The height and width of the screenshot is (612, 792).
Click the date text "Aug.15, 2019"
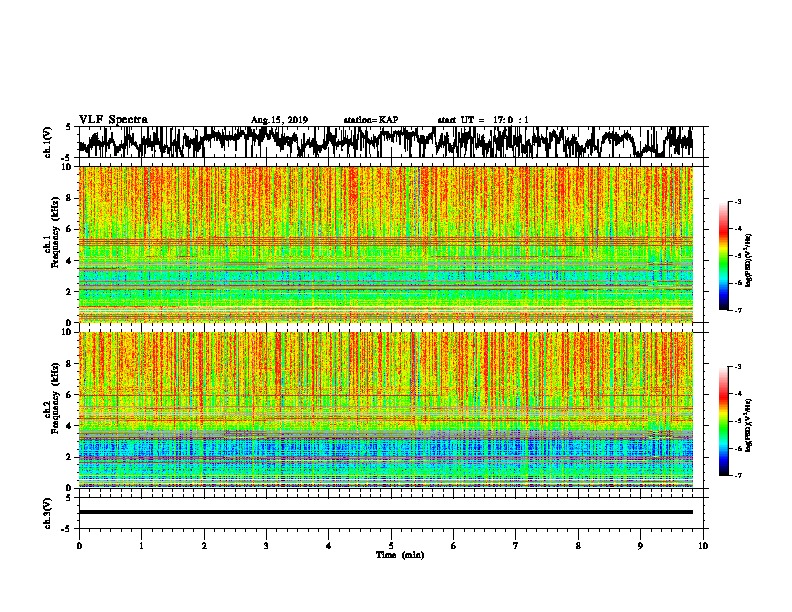pos(279,120)
